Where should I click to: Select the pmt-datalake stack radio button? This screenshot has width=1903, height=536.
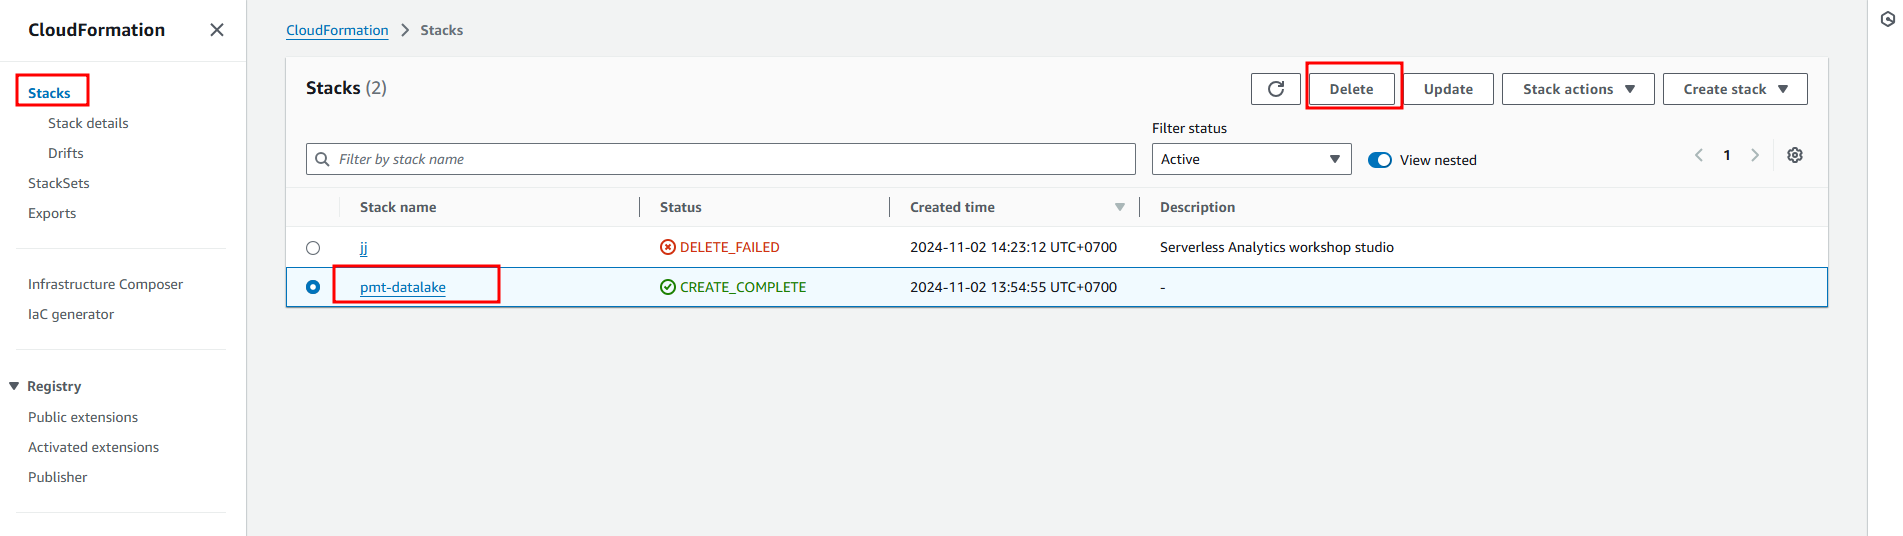pyautogui.click(x=313, y=287)
